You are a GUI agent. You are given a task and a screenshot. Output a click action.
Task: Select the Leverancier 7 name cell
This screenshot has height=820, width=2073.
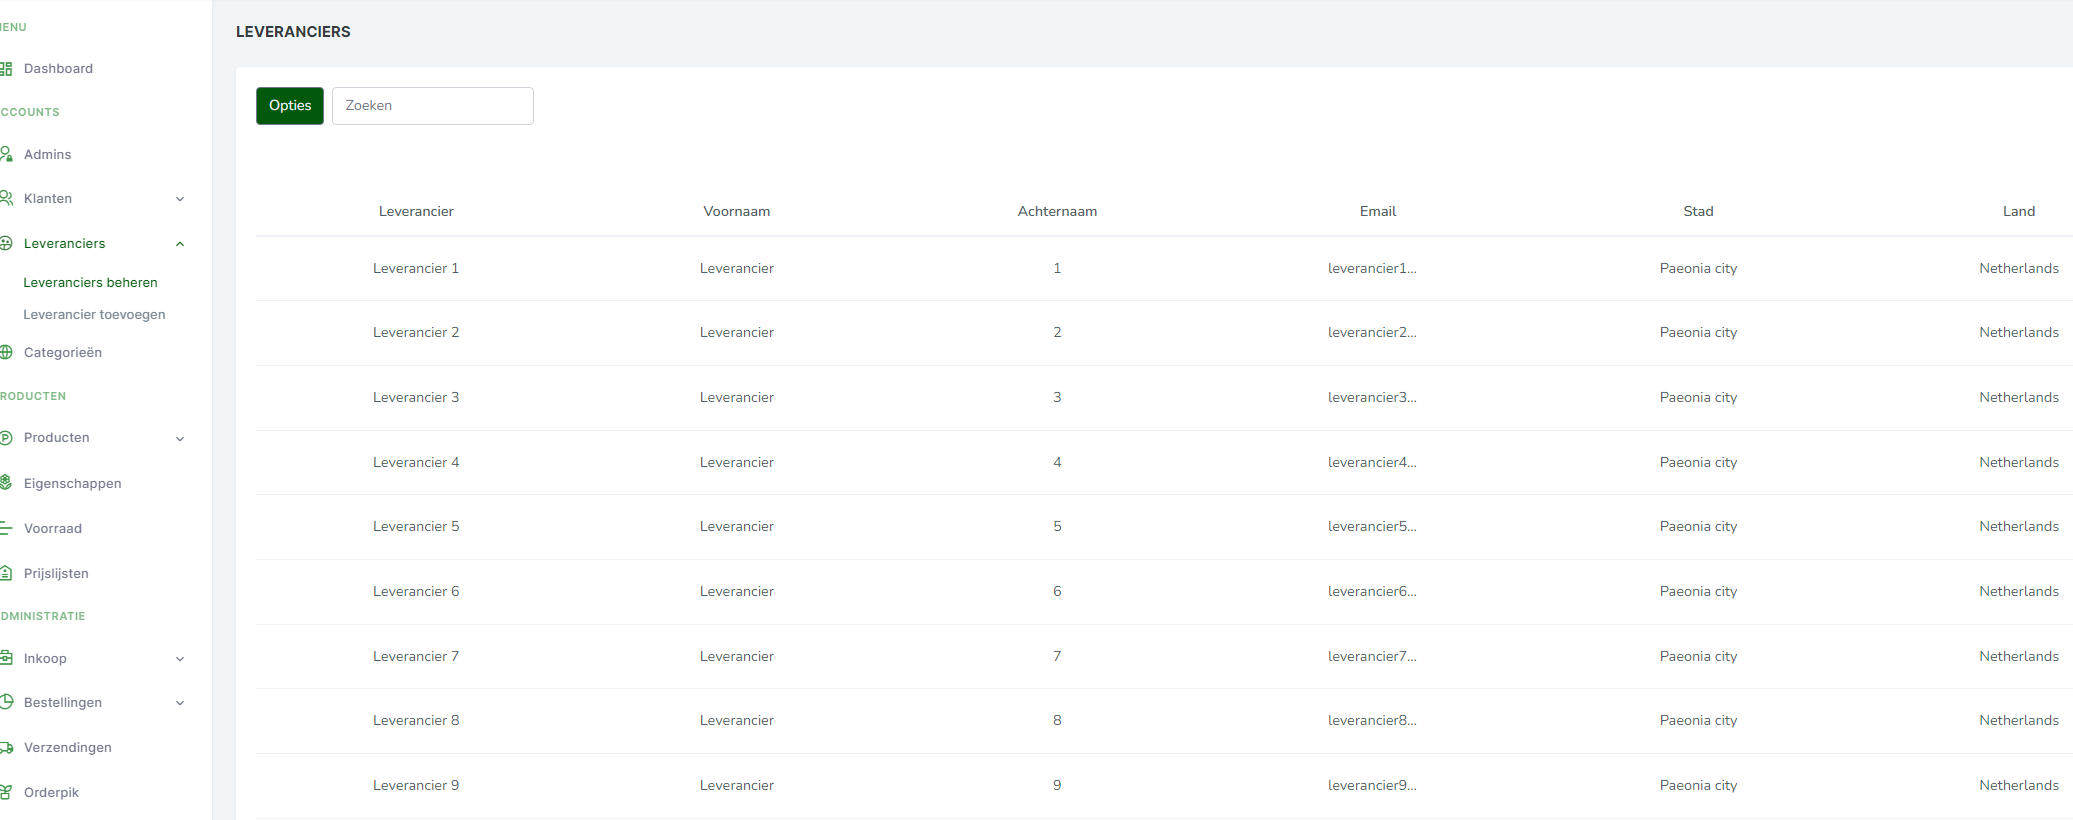coord(416,657)
